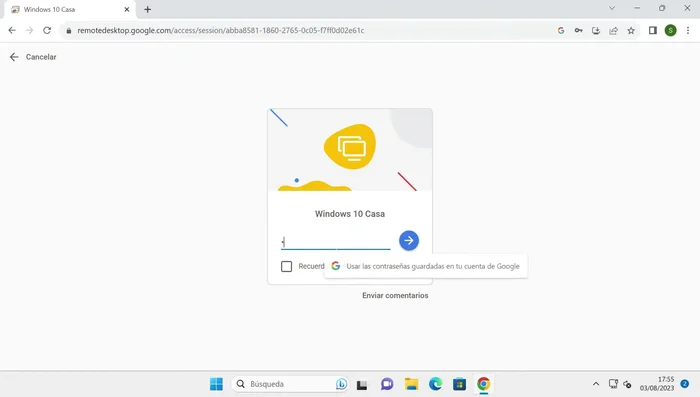Open notification badge with 2
700x397 pixels.
tap(685, 384)
